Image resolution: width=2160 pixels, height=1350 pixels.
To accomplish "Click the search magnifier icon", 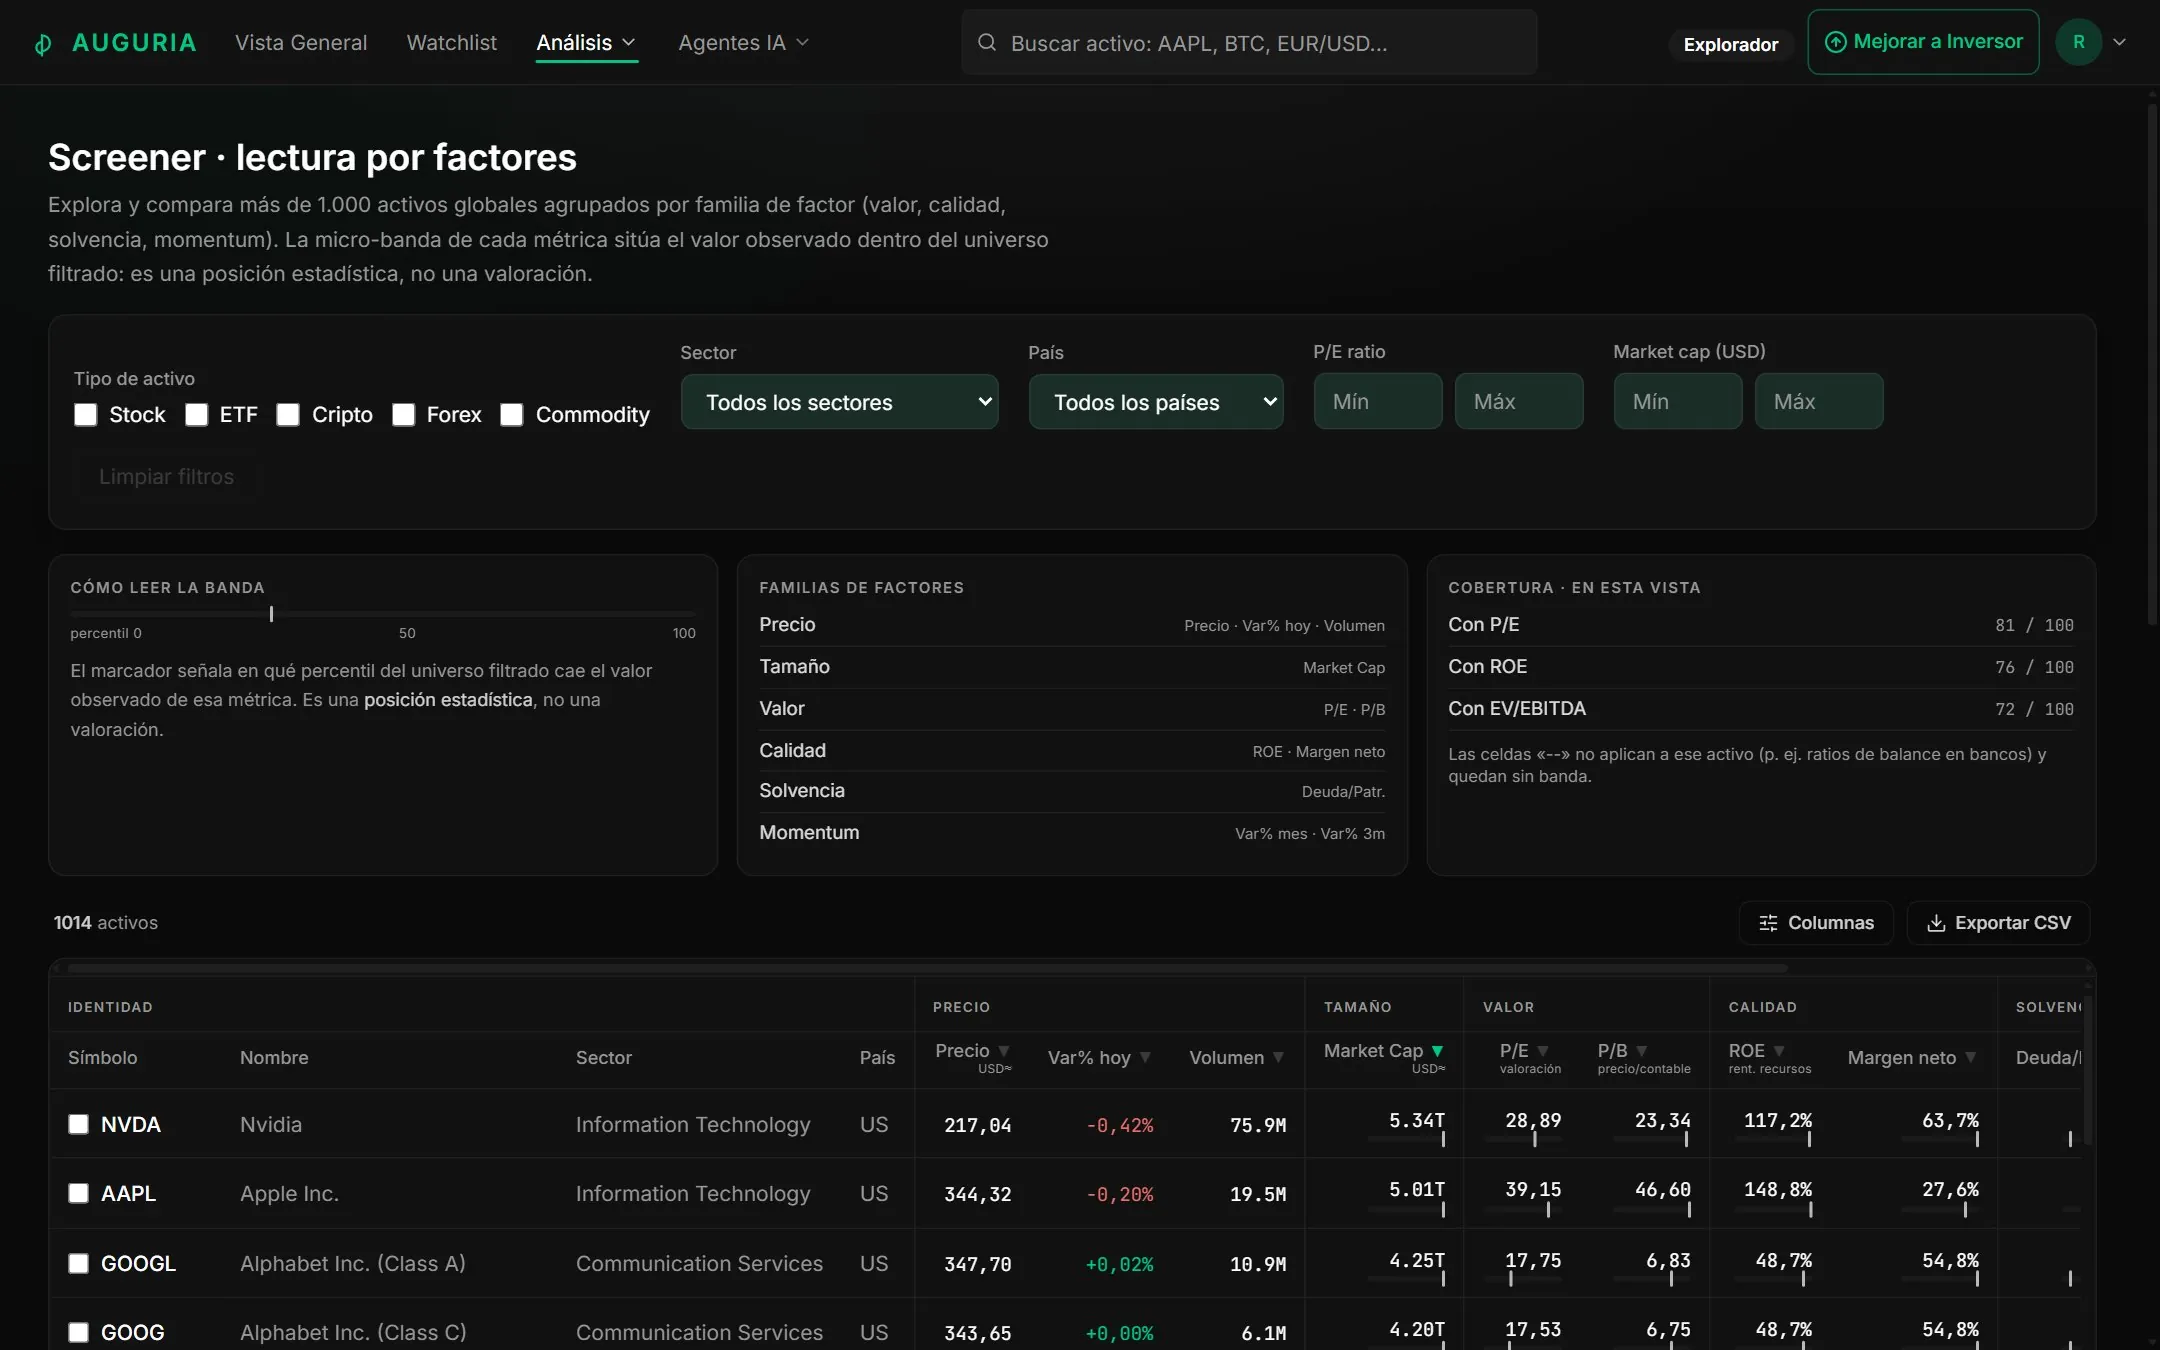I will [x=986, y=42].
